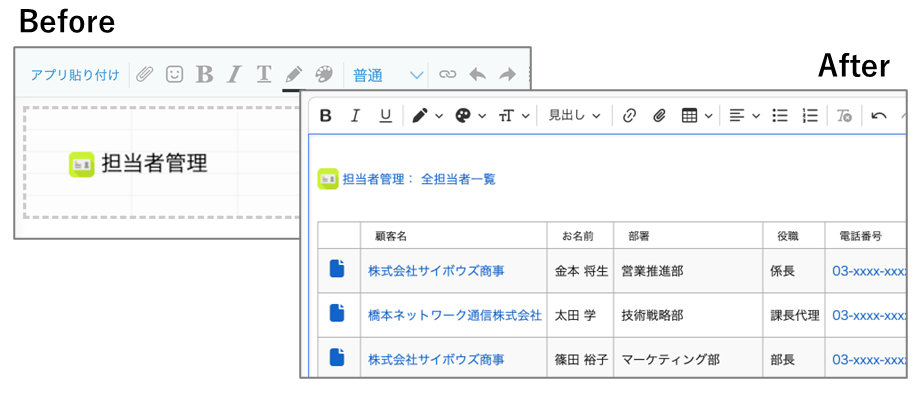Expand alignment dropdown arrow in After toolbar
Image resolution: width=920 pixels, height=395 pixels.
756,116
